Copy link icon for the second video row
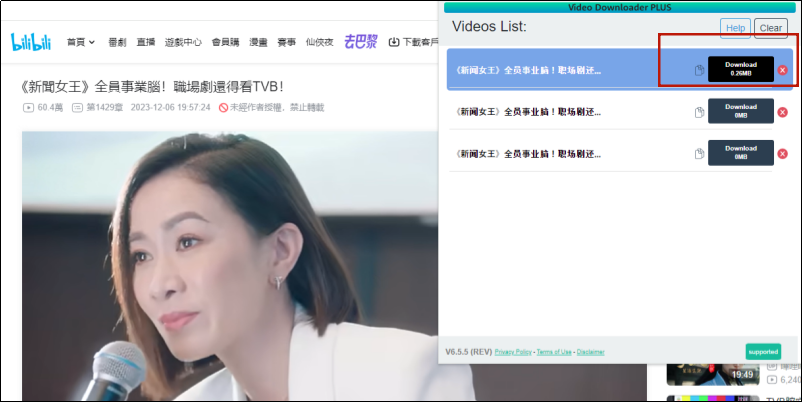Screen dimensions: 803x403 click(x=699, y=112)
